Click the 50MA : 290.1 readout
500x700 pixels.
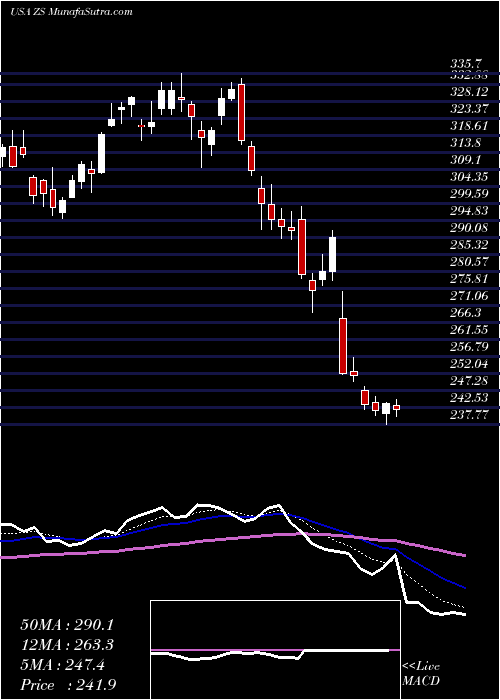[x=67, y=625]
